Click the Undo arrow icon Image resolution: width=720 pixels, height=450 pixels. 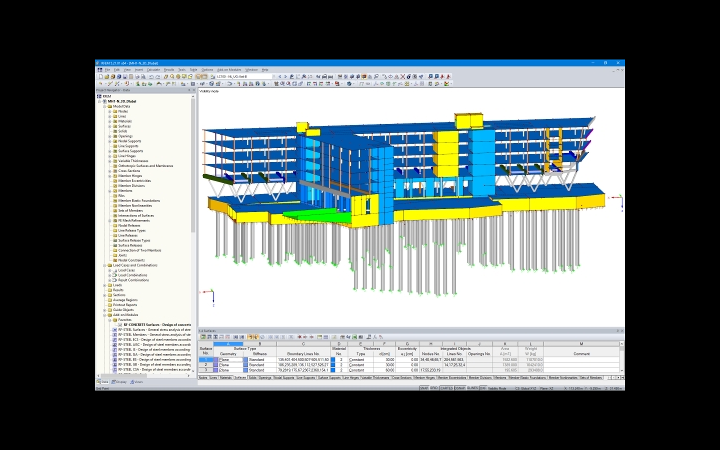(151, 77)
